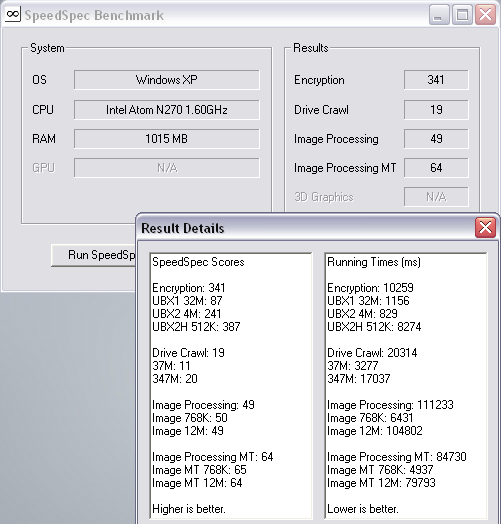Click the '347M: 17037' running time
The width and height of the screenshot is (501, 524).
coord(359,379)
